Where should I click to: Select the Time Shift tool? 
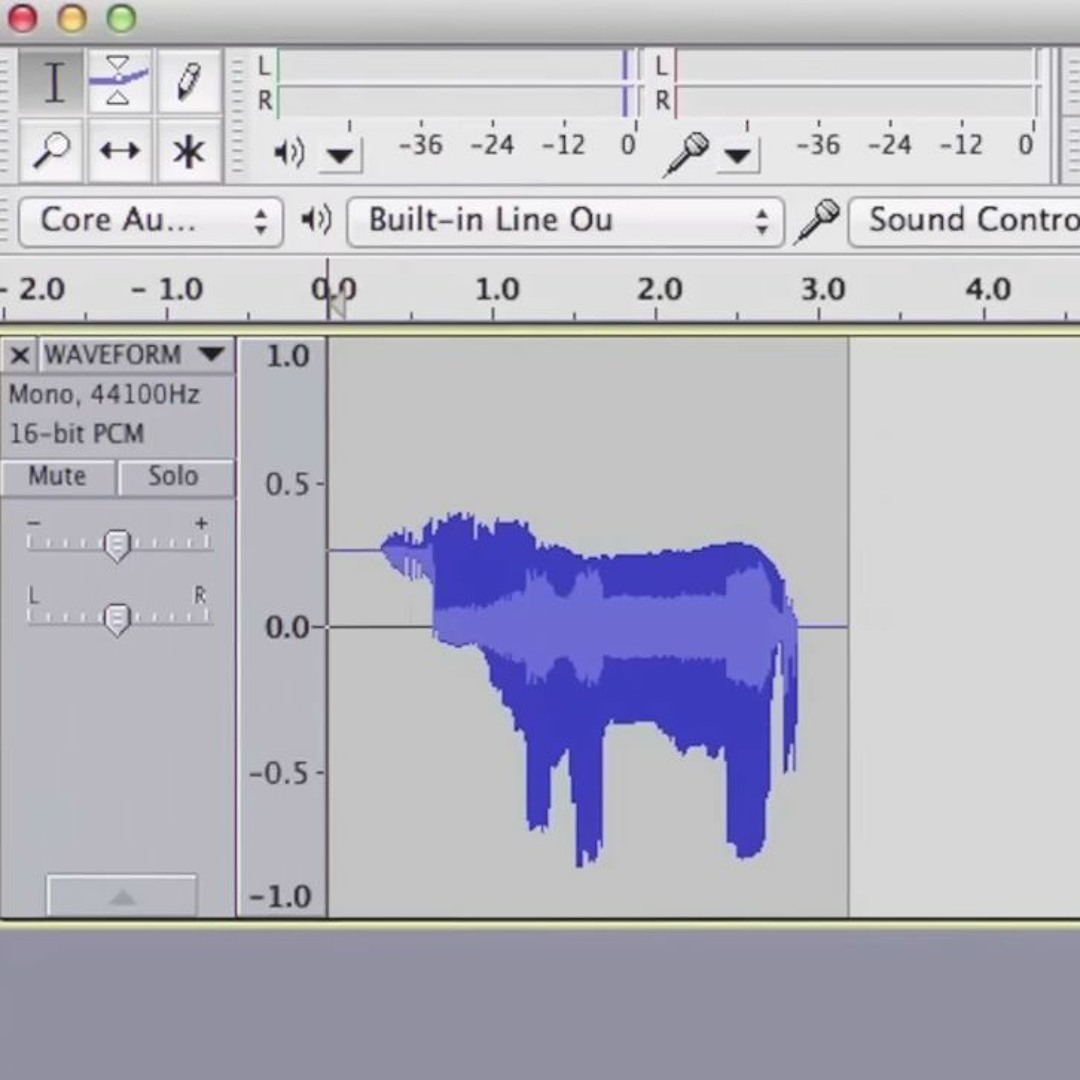click(119, 150)
